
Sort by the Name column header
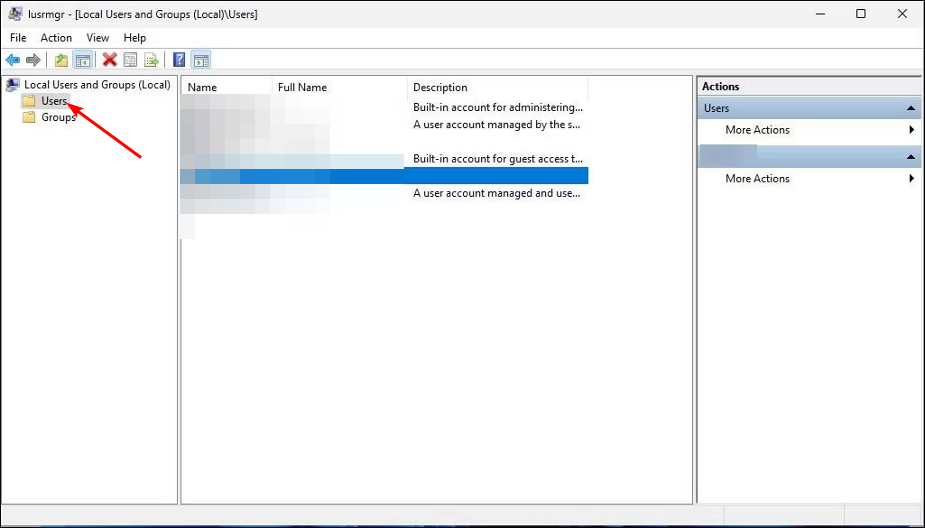(x=227, y=87)
